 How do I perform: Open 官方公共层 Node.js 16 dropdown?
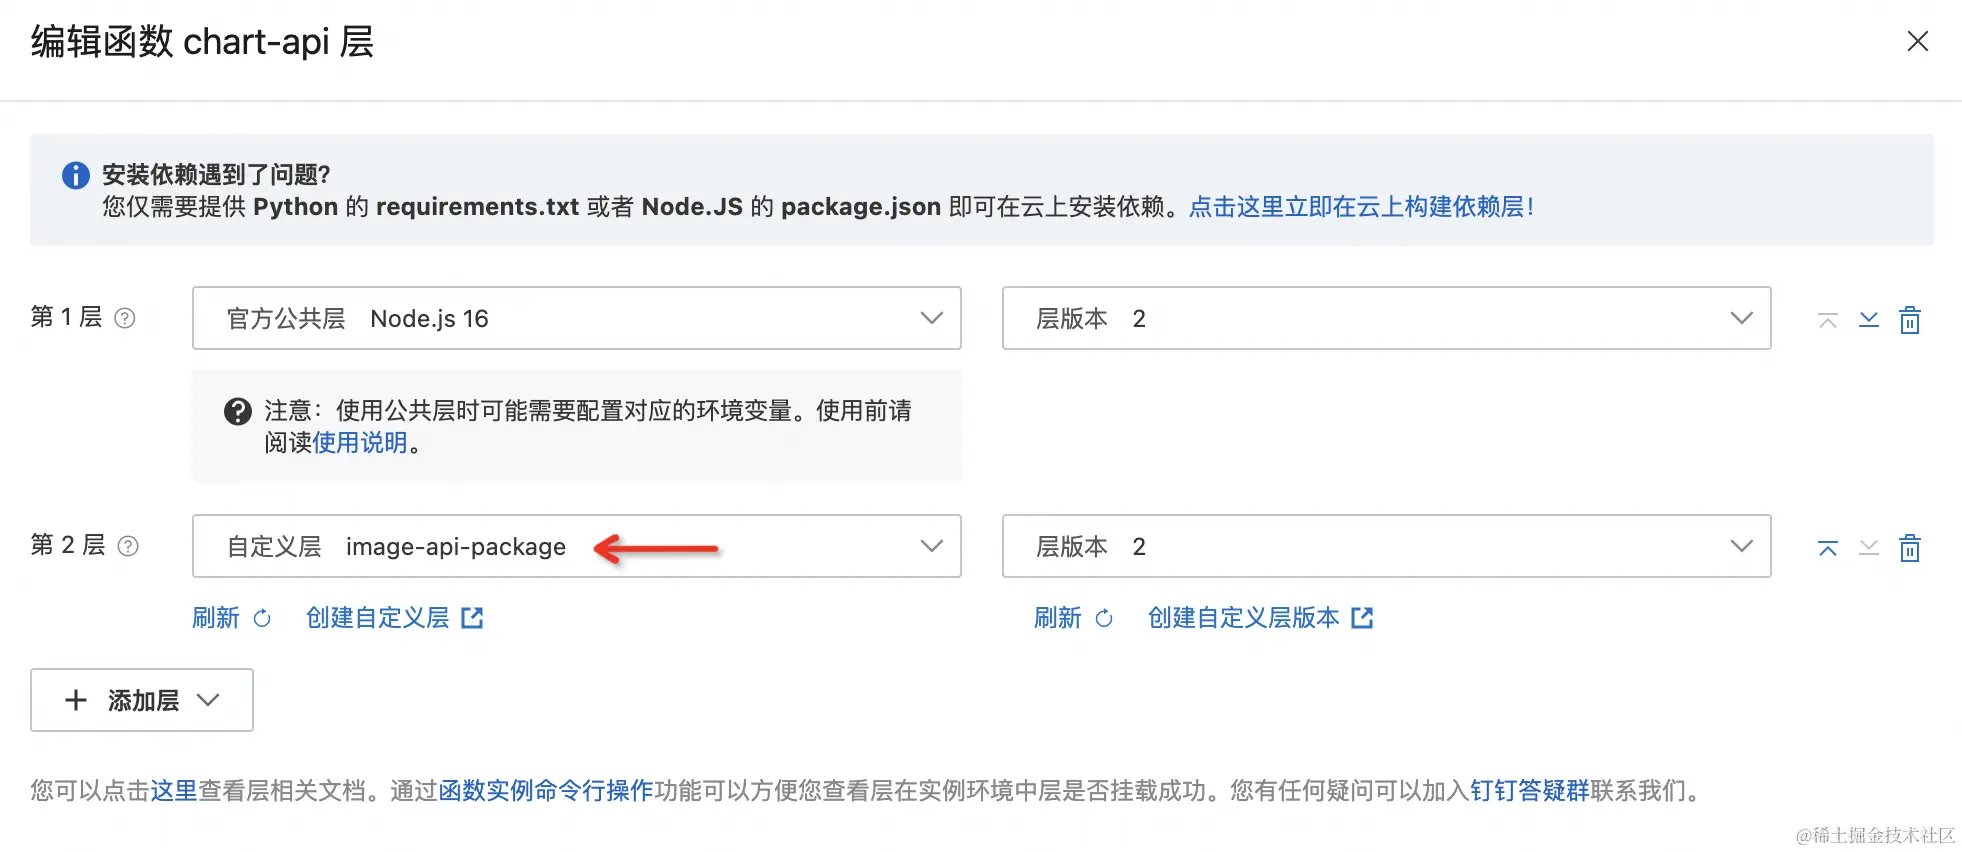[x=576, y=318]
